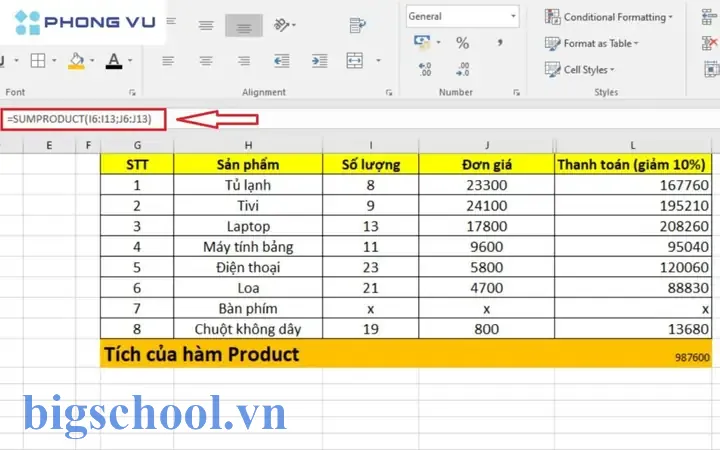
Task: Click the highlighted Bottom Align icon
Action: [x=244, y=25]
